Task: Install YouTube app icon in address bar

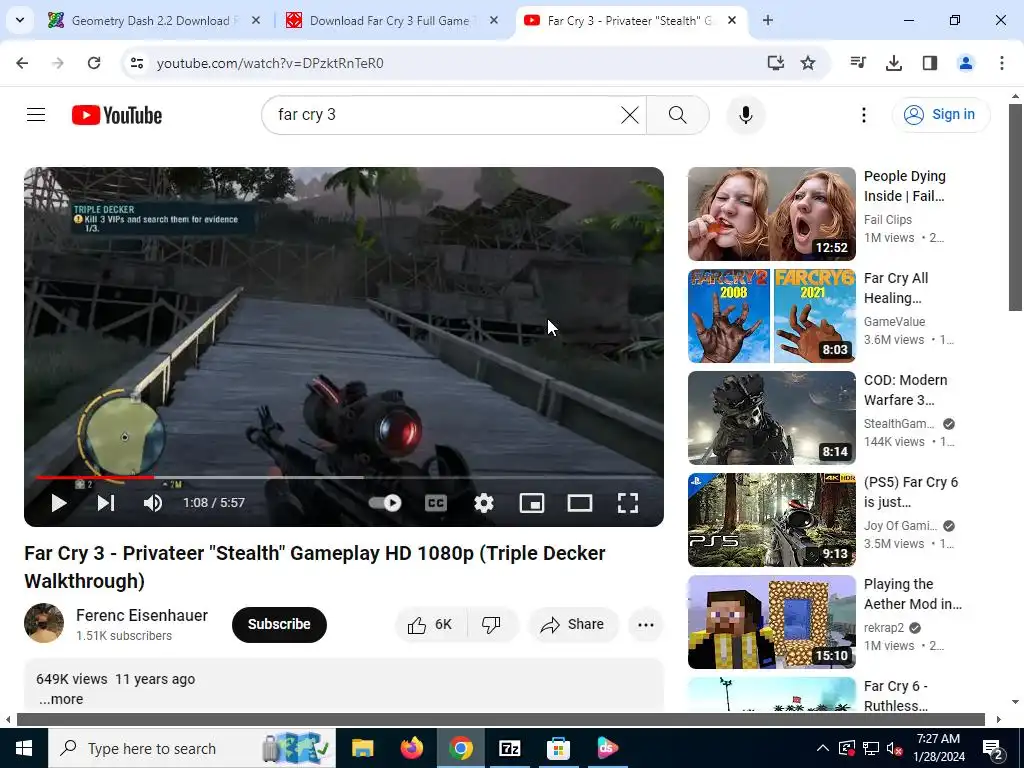Action: pos(775,63)
